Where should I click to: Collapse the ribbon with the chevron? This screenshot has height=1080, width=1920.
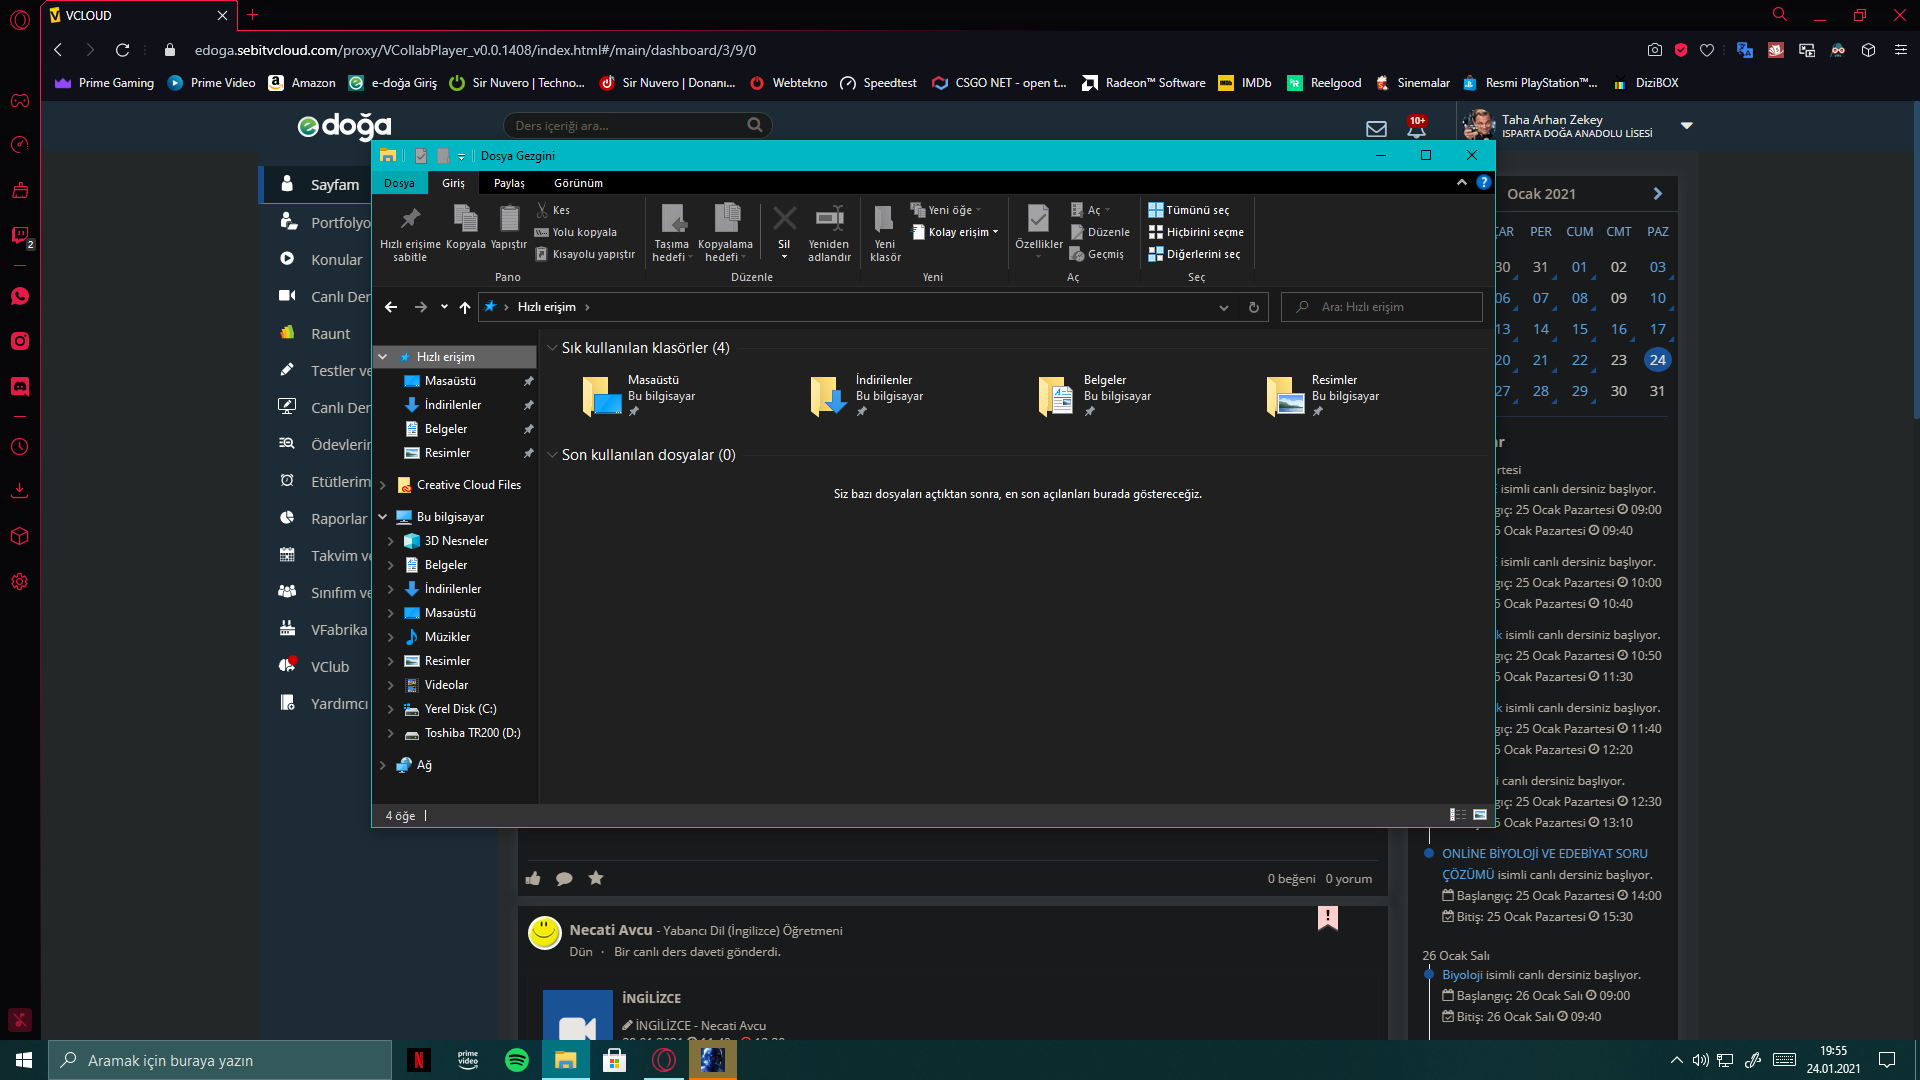coord(1461,182)
